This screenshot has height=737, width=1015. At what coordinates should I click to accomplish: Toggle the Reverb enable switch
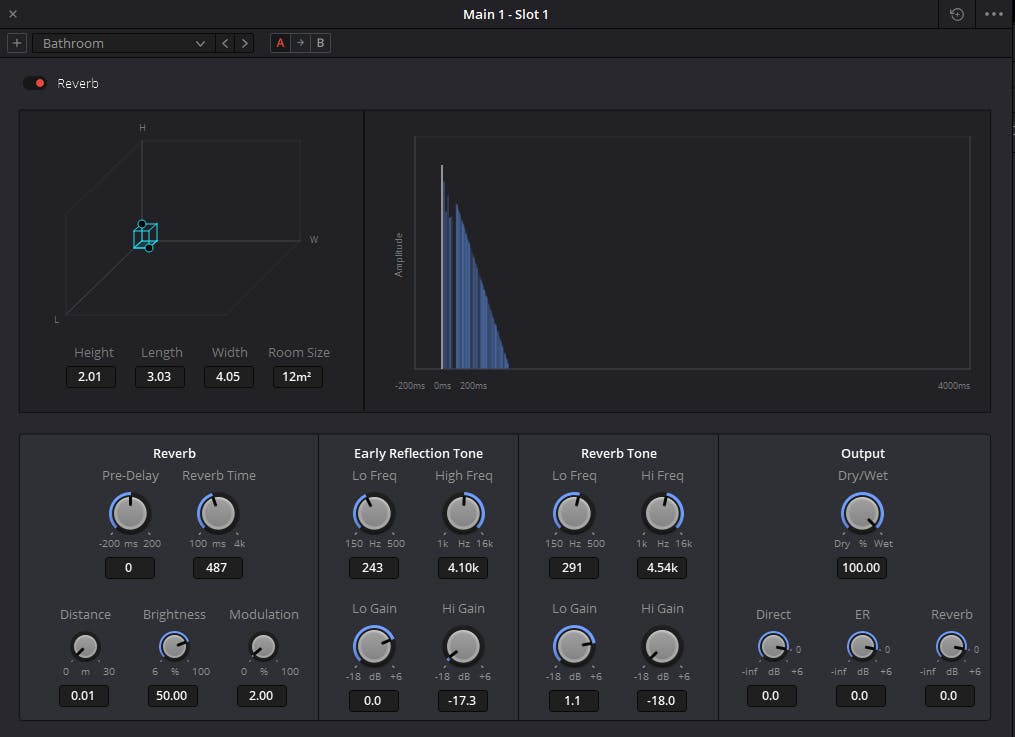(x=34, y=83)
